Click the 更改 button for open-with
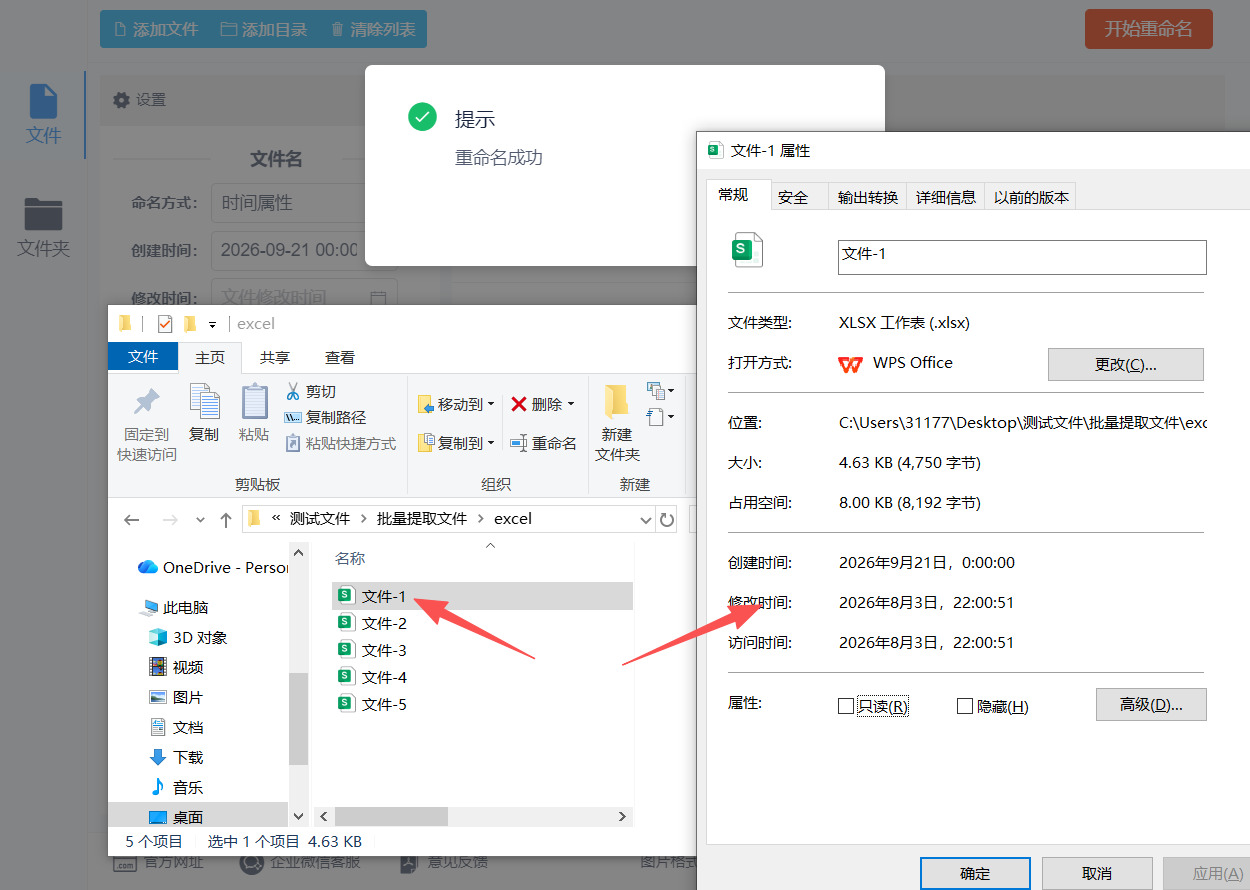 pyautogui.click(x=1125, y=364)
